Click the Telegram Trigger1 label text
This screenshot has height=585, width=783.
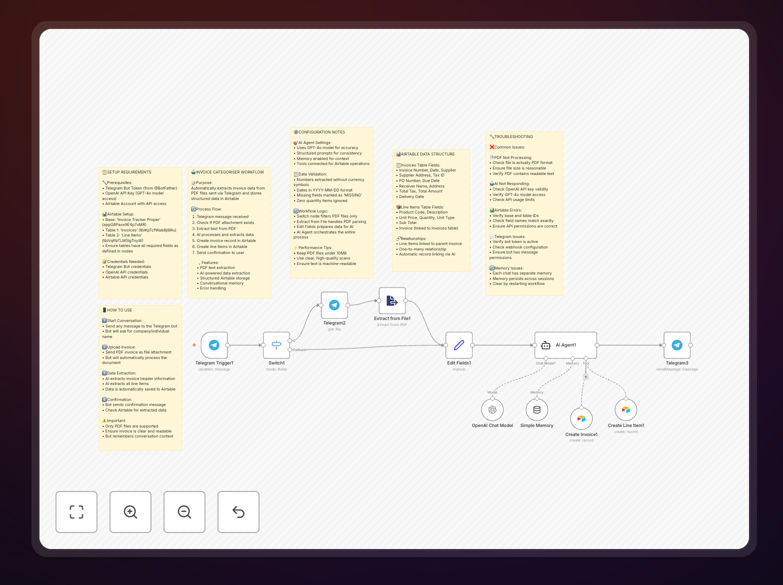point(214,363)
